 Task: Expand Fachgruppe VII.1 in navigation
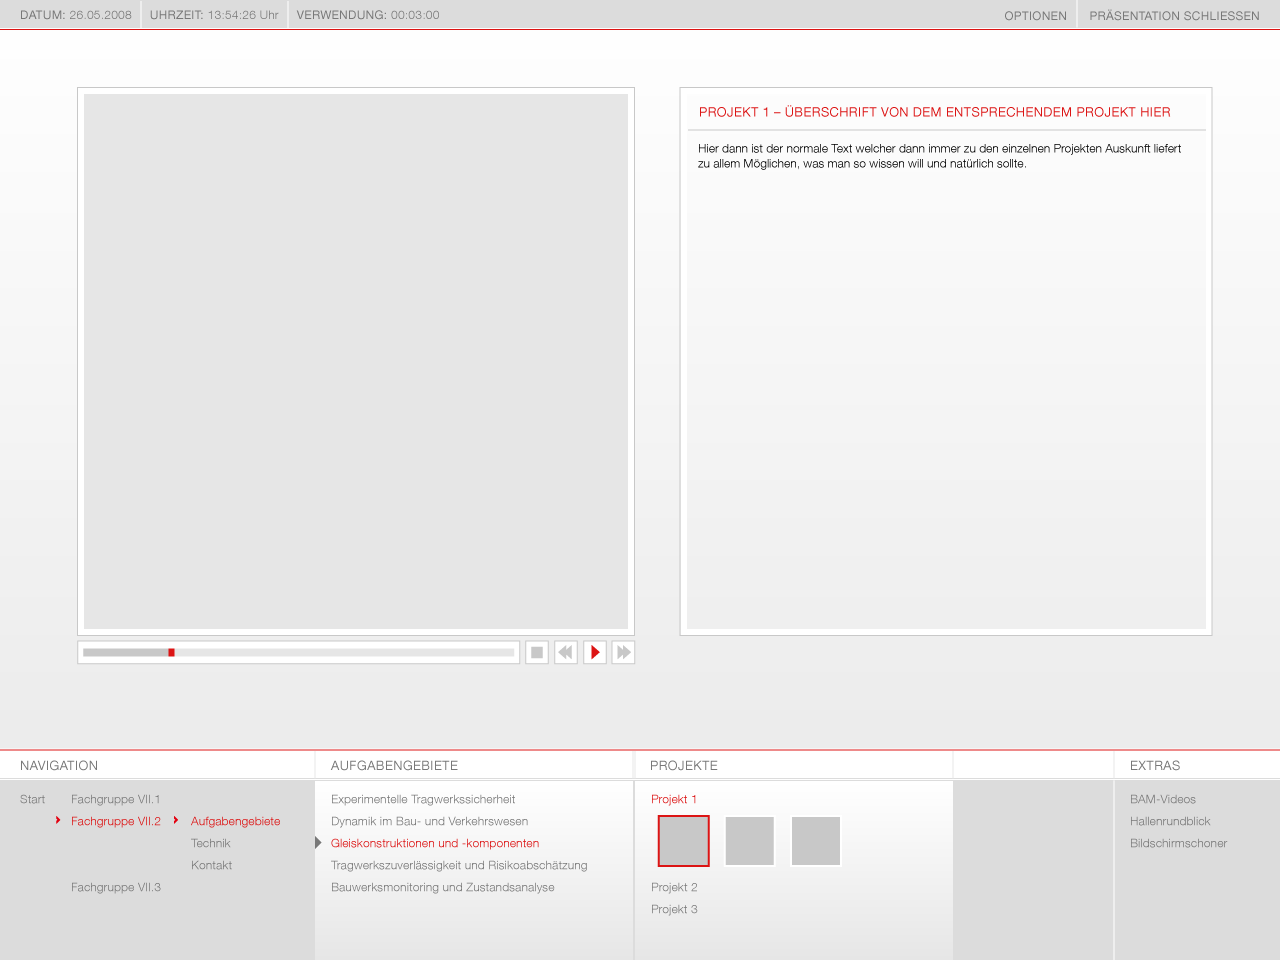tap(115, 799)
